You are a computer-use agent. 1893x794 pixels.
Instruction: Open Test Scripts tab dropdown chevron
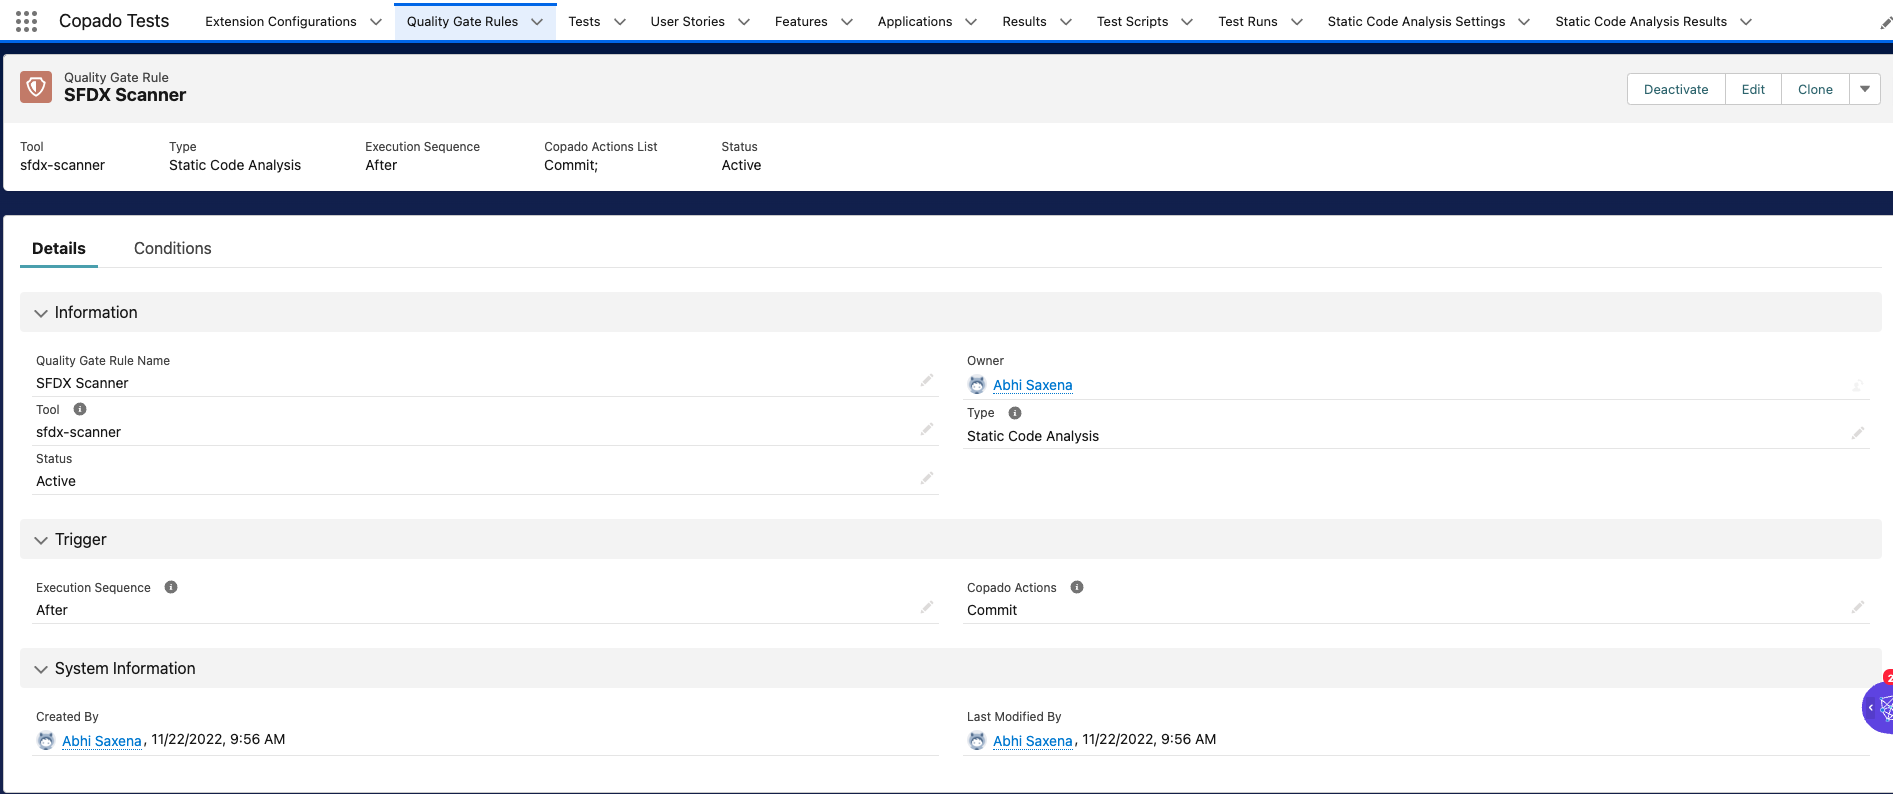(x=1187, y=22)
